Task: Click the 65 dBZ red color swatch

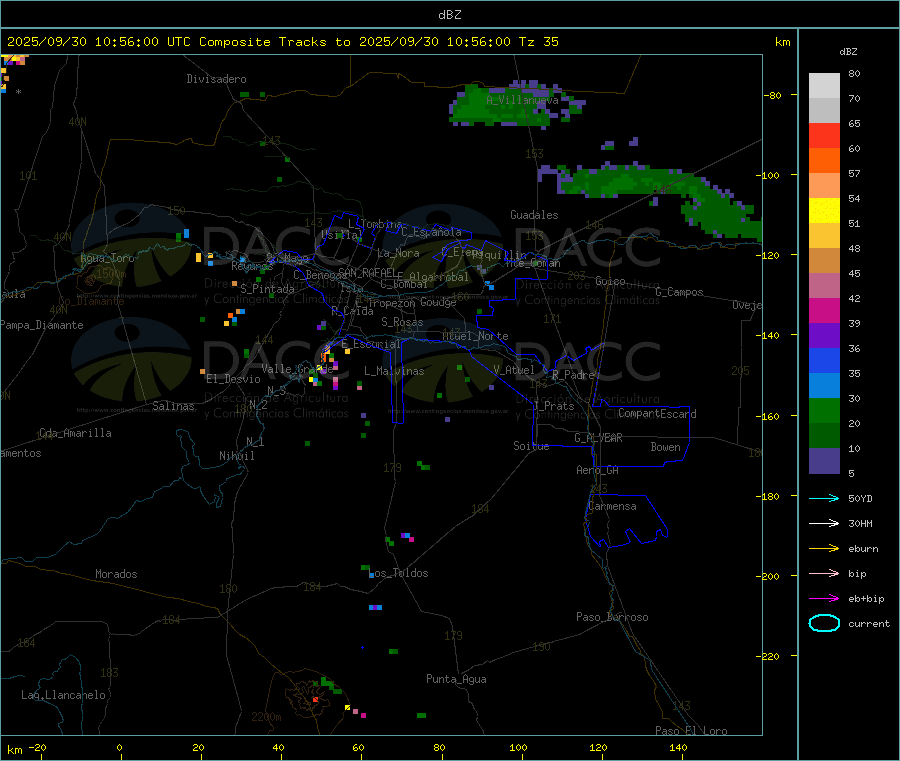Action: click(x=824, y=135)
